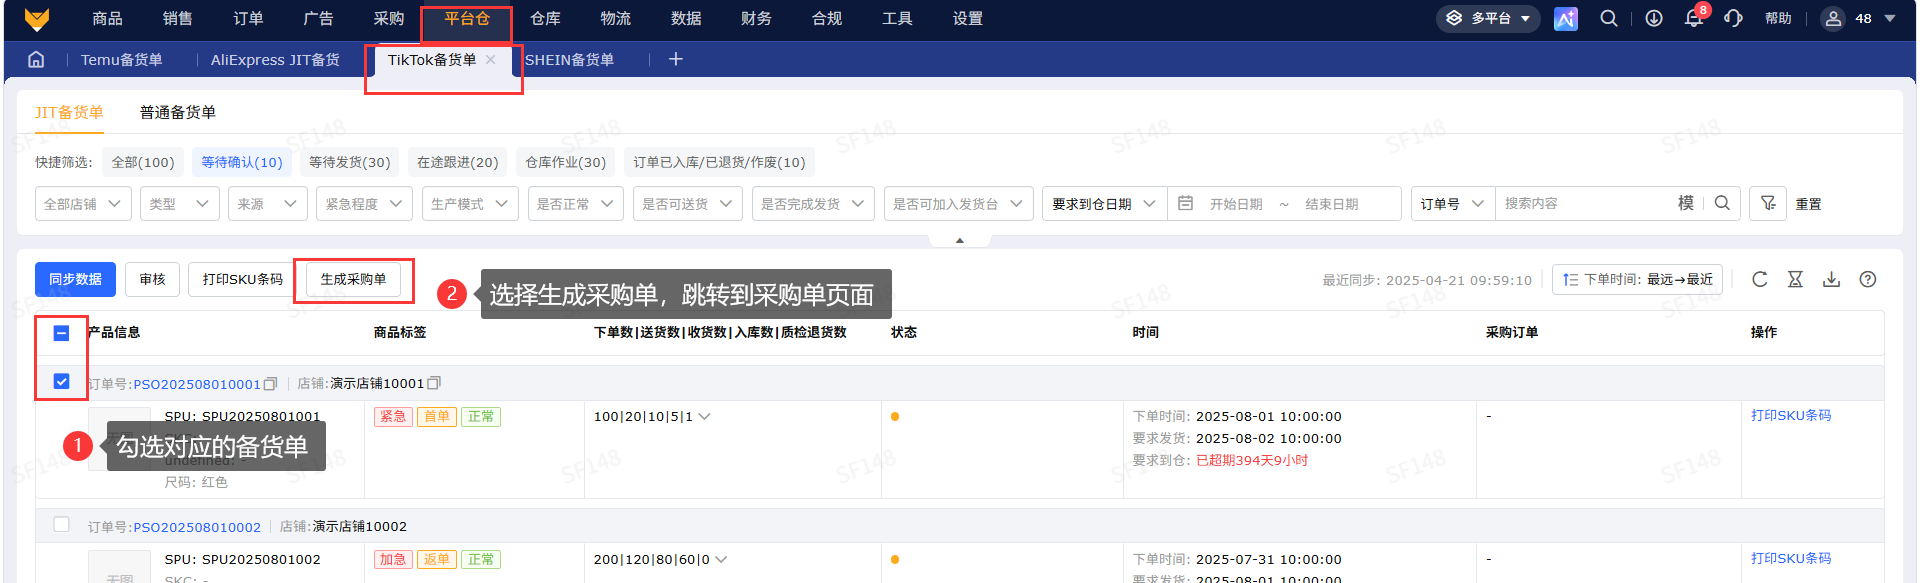1920x583 pixels.
Task: Open order link PSO202508010002
Action: [197, 527]
